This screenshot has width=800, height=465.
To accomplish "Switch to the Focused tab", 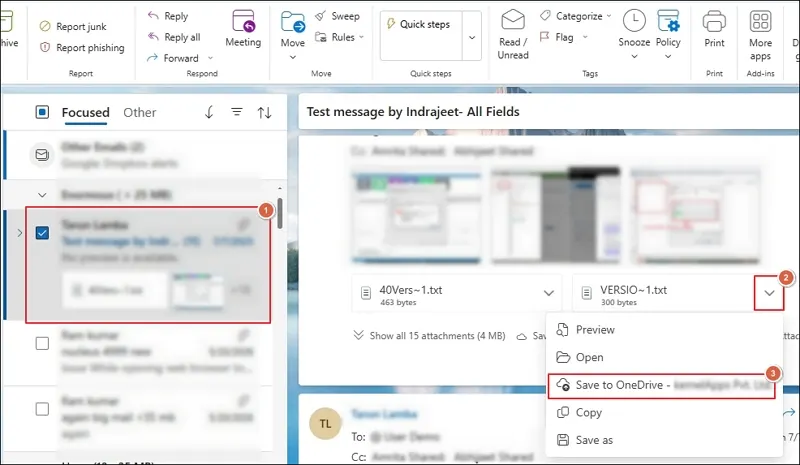I will (x=85, y=112).
